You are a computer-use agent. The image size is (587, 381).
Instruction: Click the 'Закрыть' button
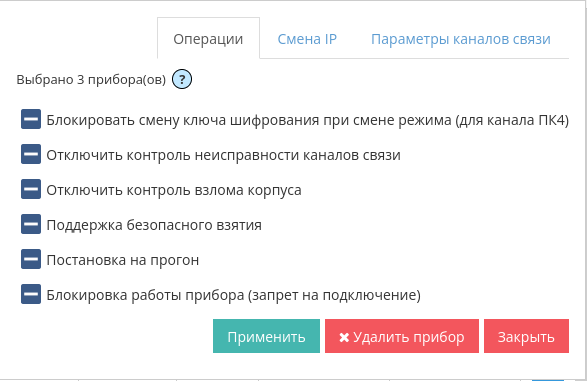pos(526,336)
